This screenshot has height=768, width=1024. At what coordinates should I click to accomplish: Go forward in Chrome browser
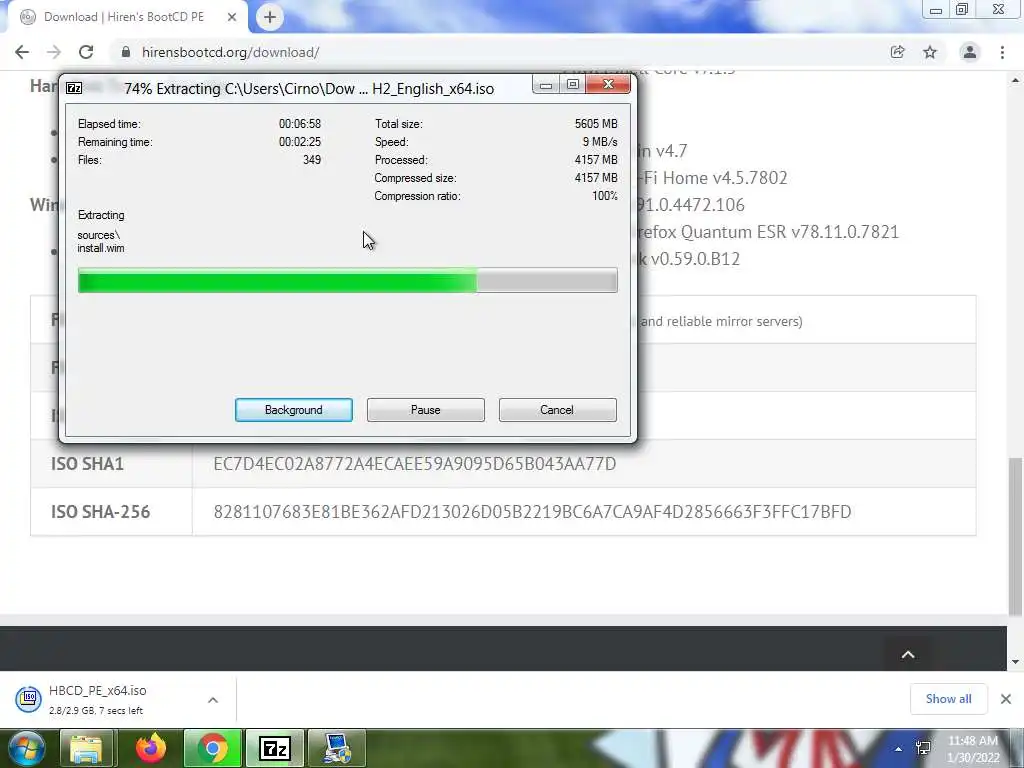(54, 52)
